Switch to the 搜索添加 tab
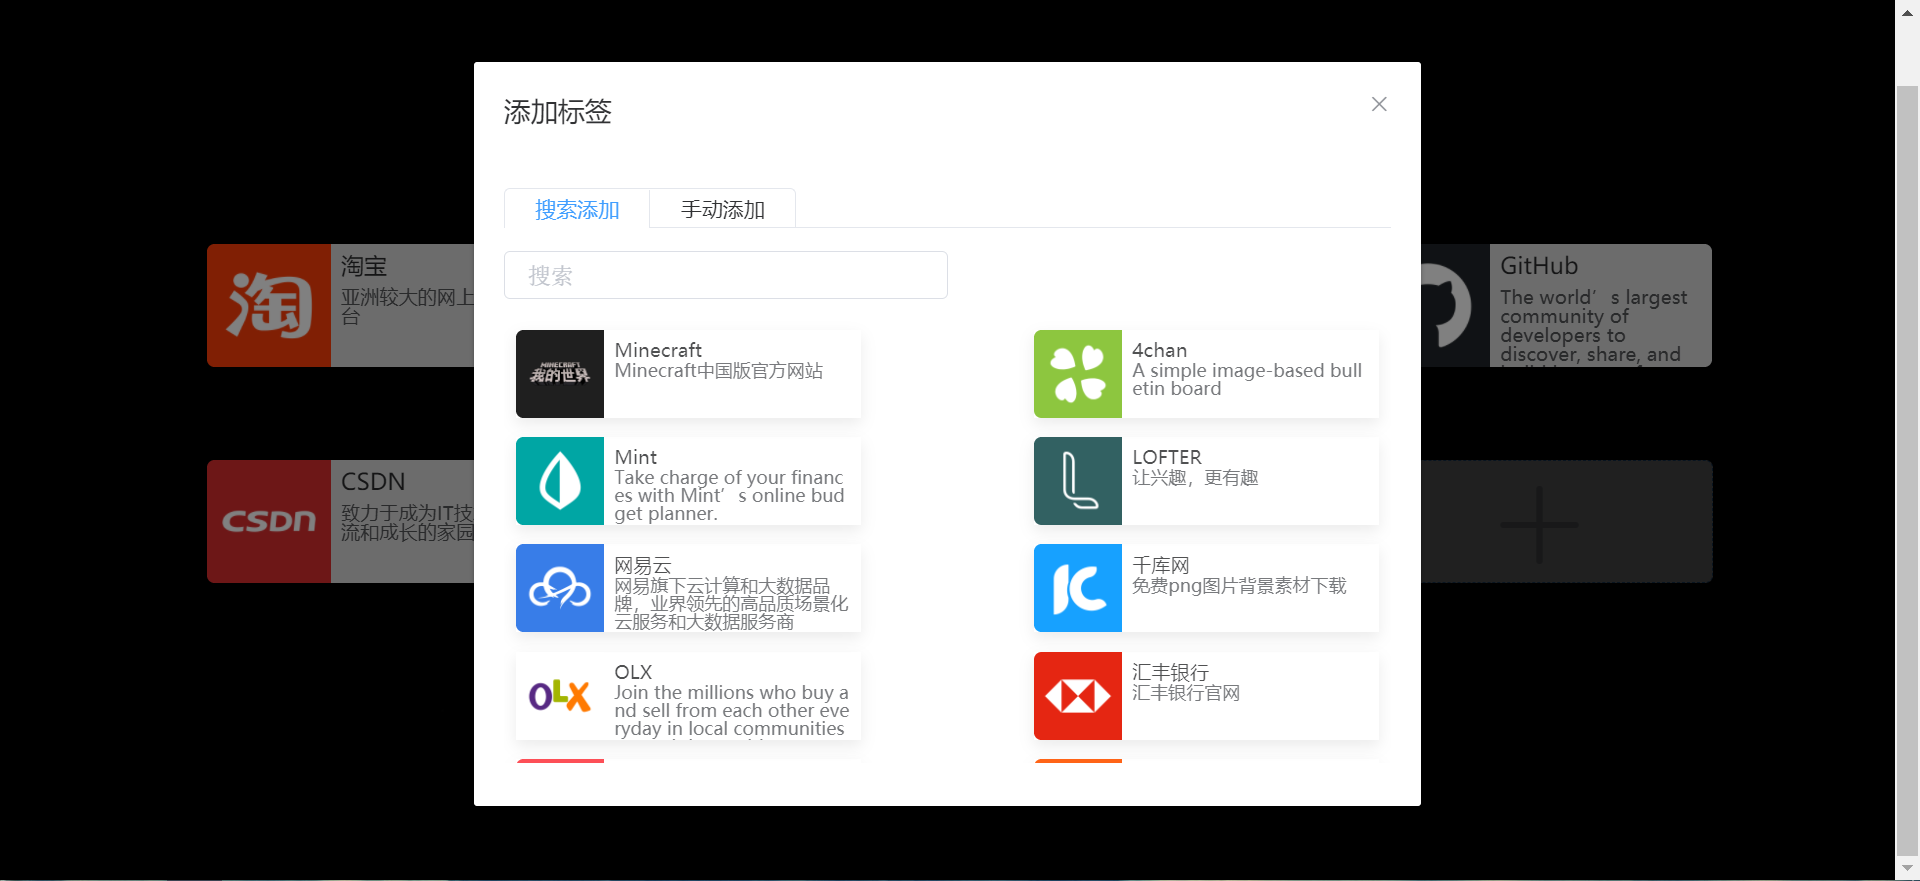The height and width of the screenshot is (881, 1920). tap(577, 209)
